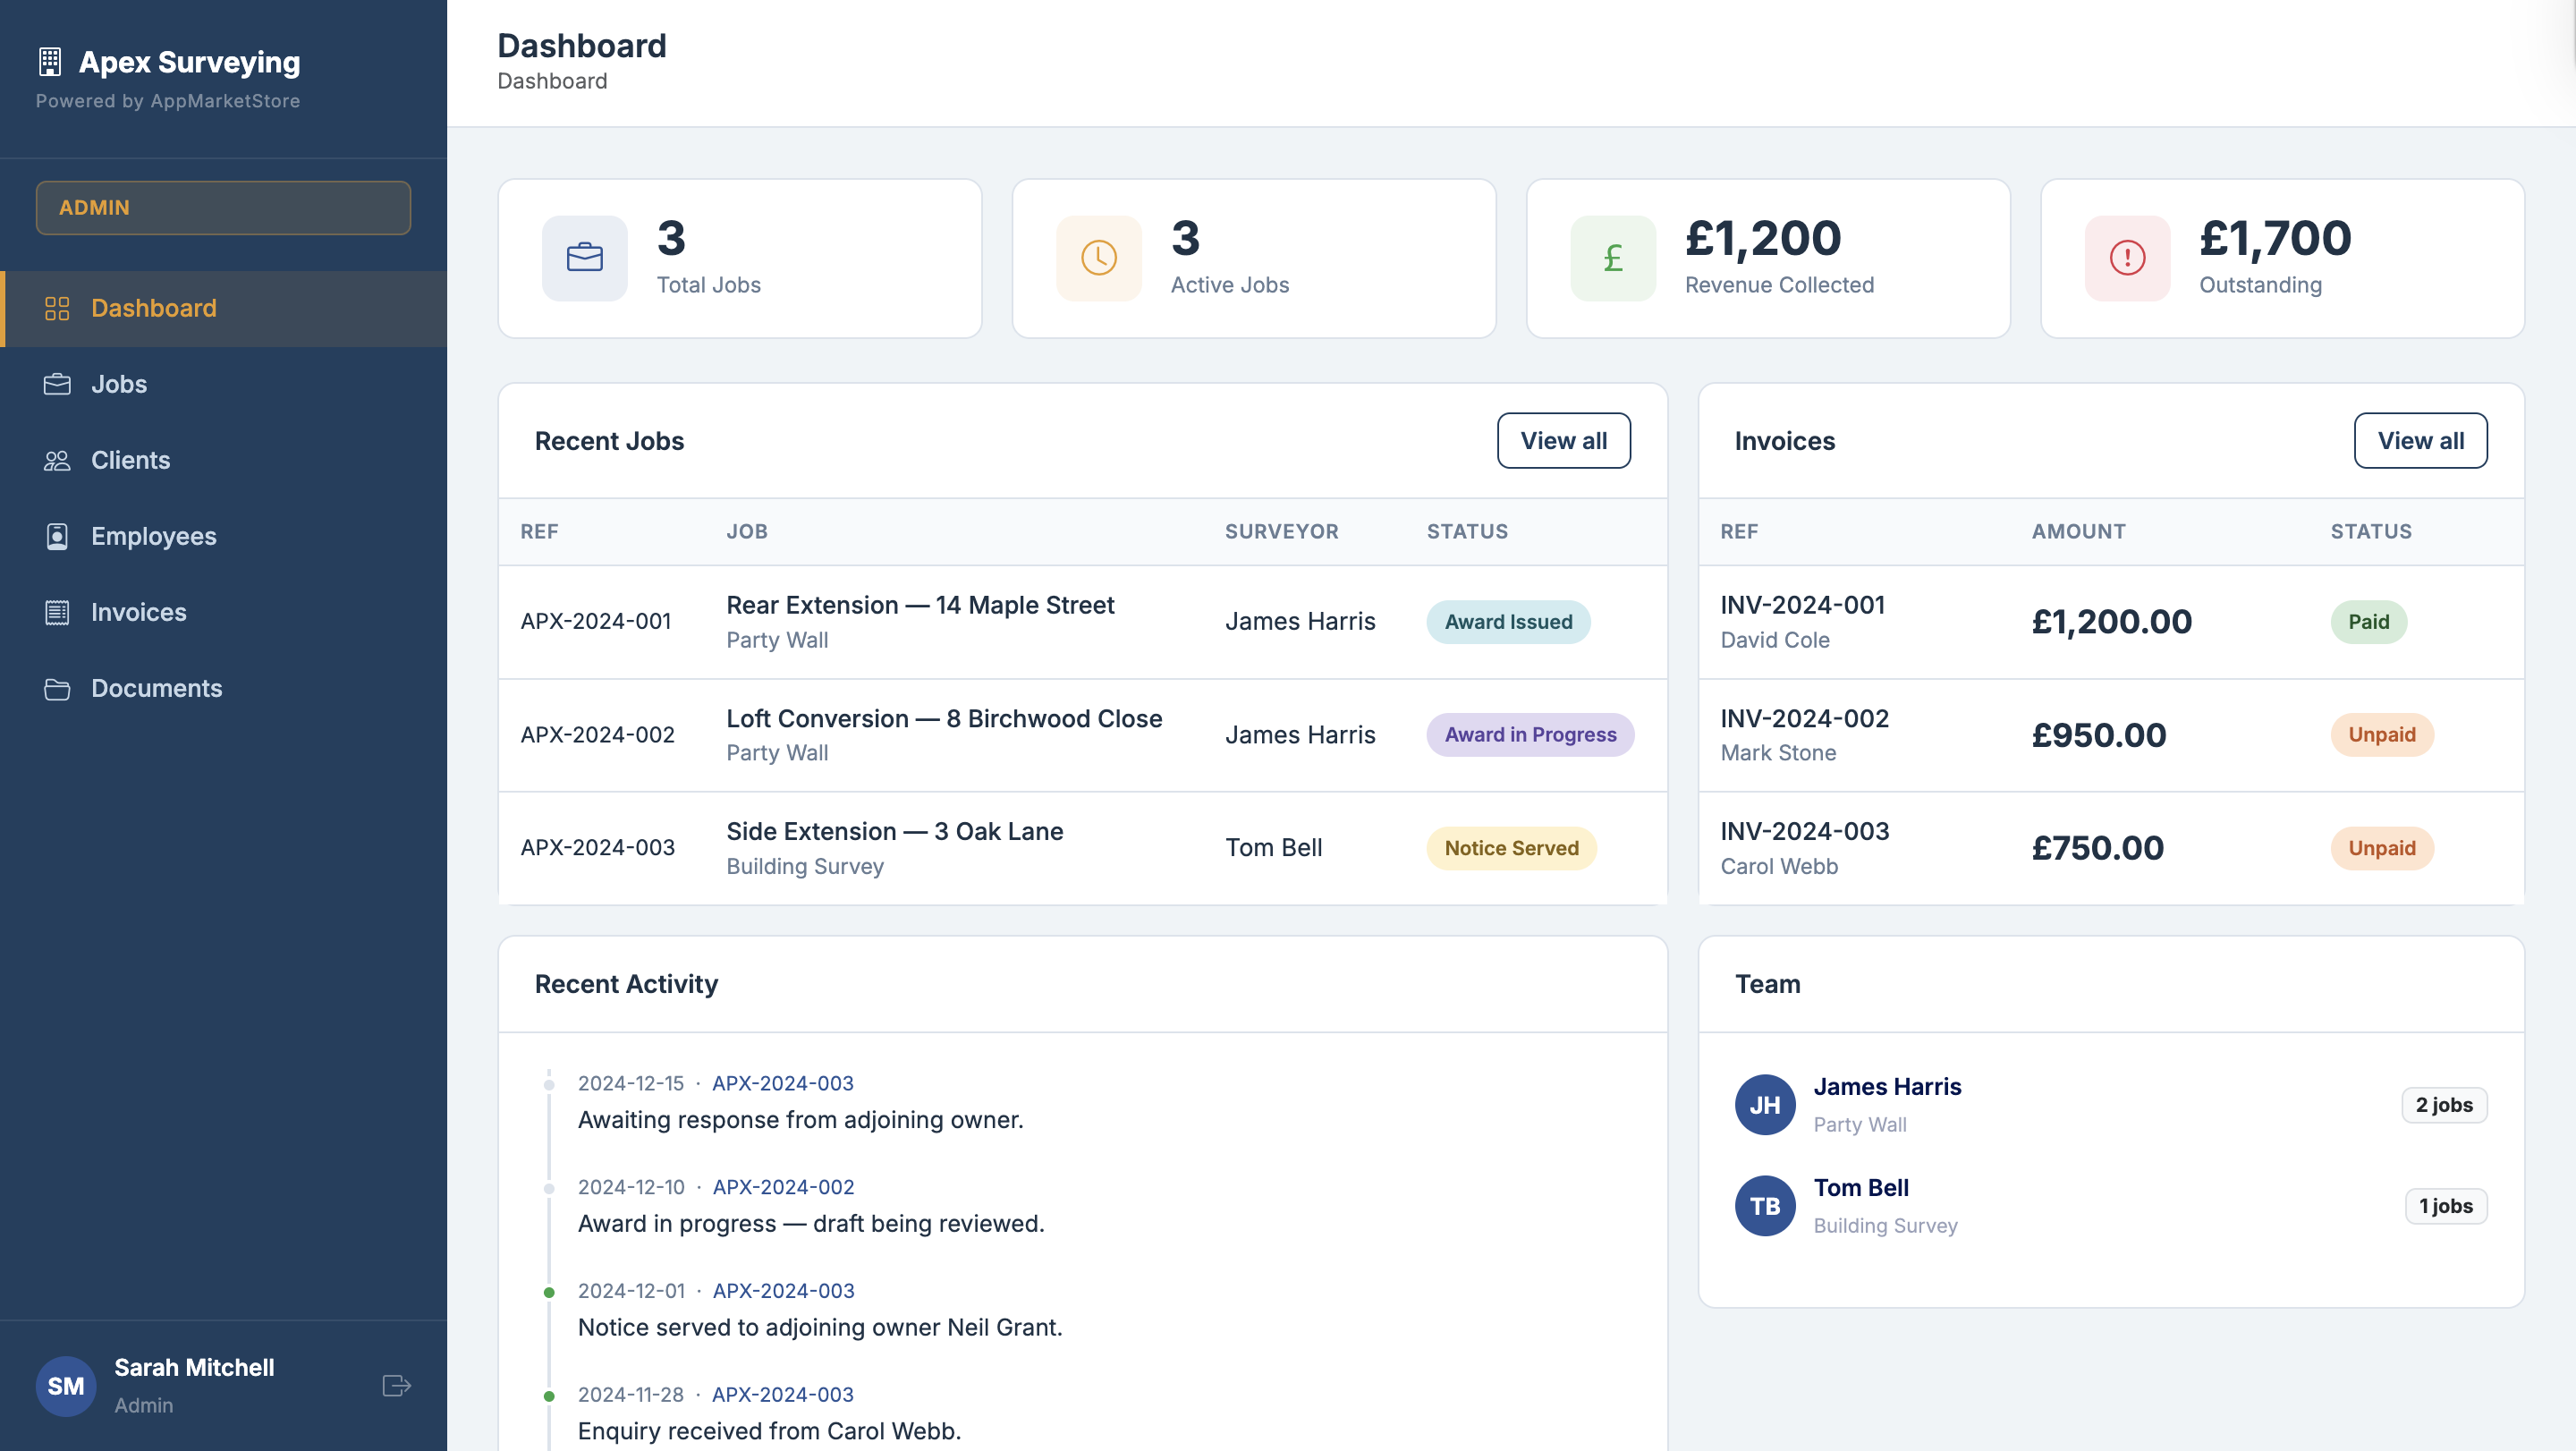Click the Unpaid badge for INV-2024-002
The width and height of the screenshot is (2576, 1451).
coord(2381,734)
